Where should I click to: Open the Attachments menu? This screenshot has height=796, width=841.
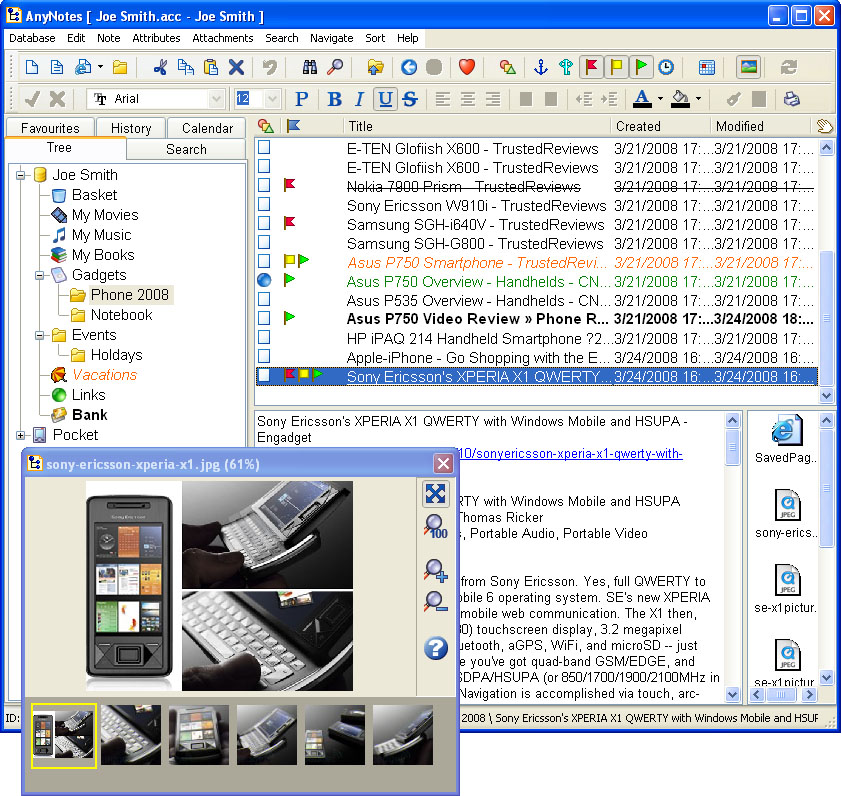click(223, 38)
